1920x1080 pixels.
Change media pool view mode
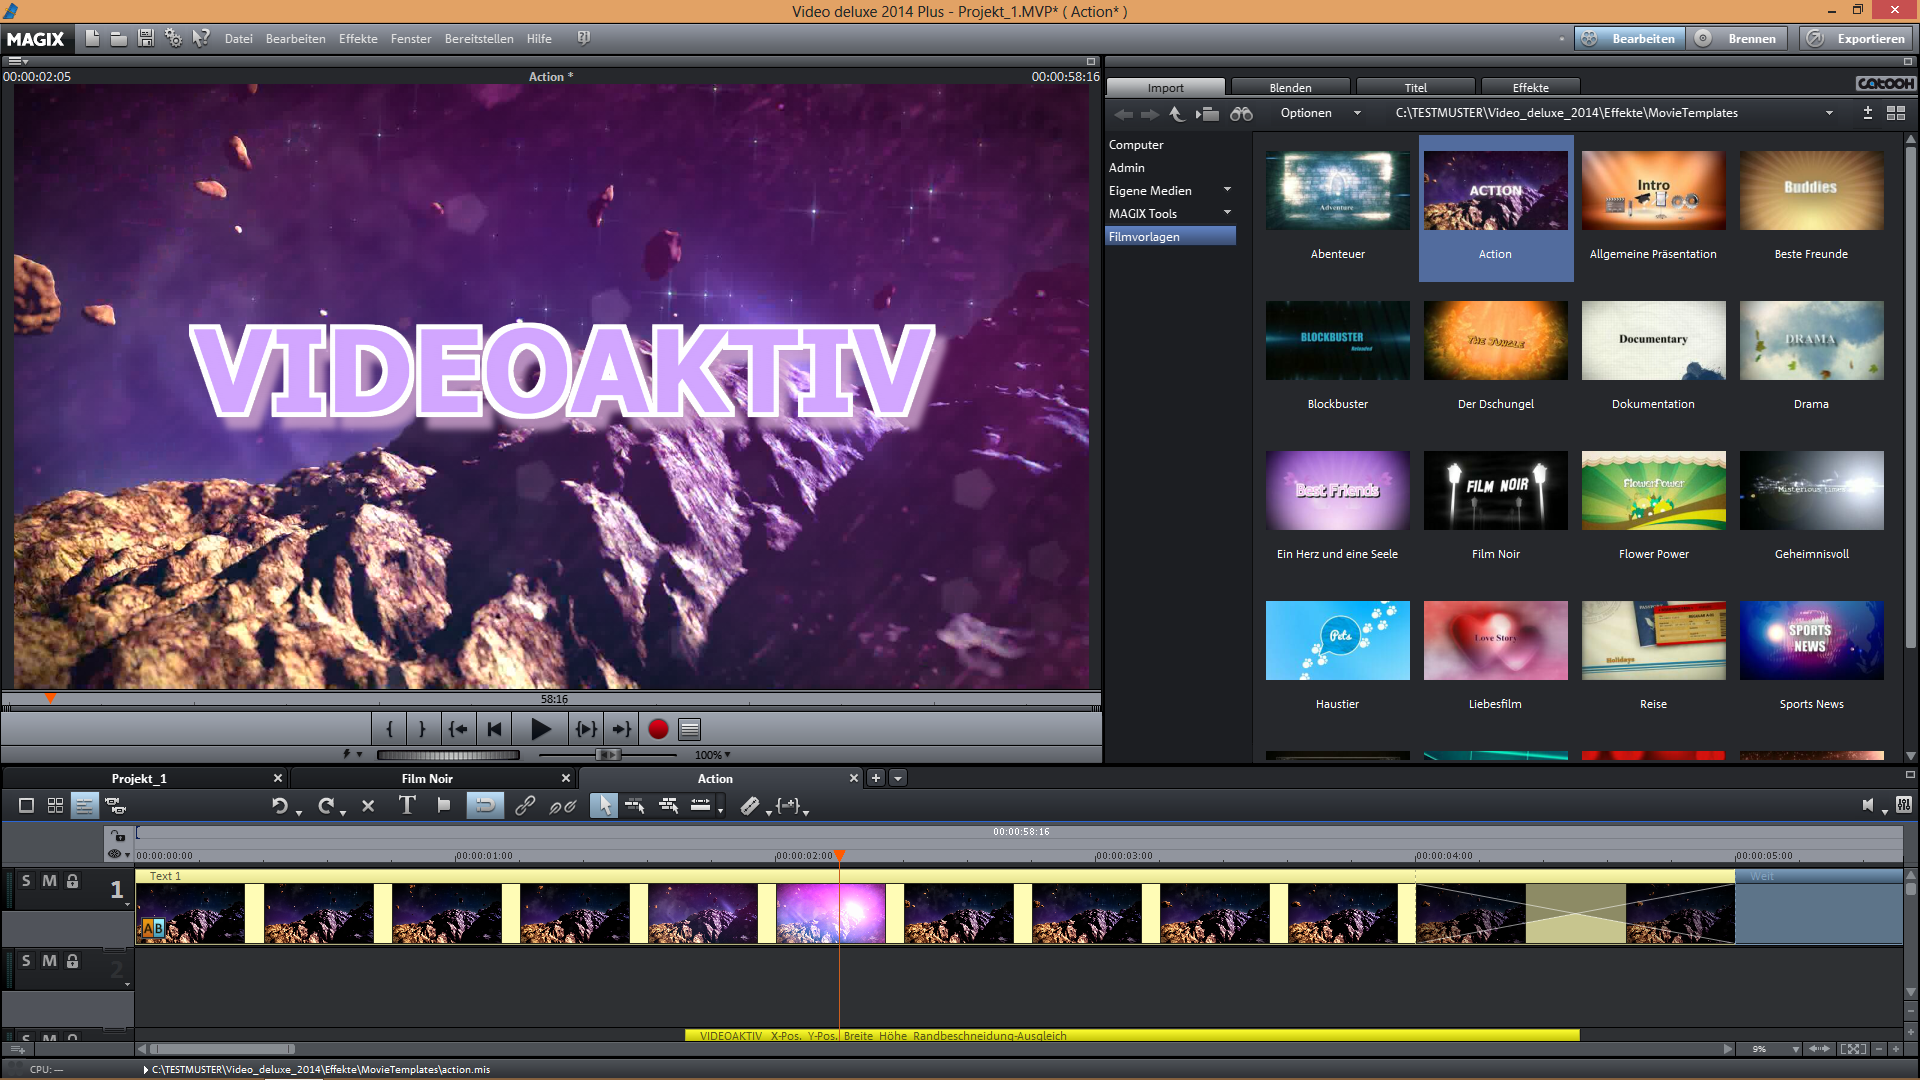click(x=1896, y=113)
